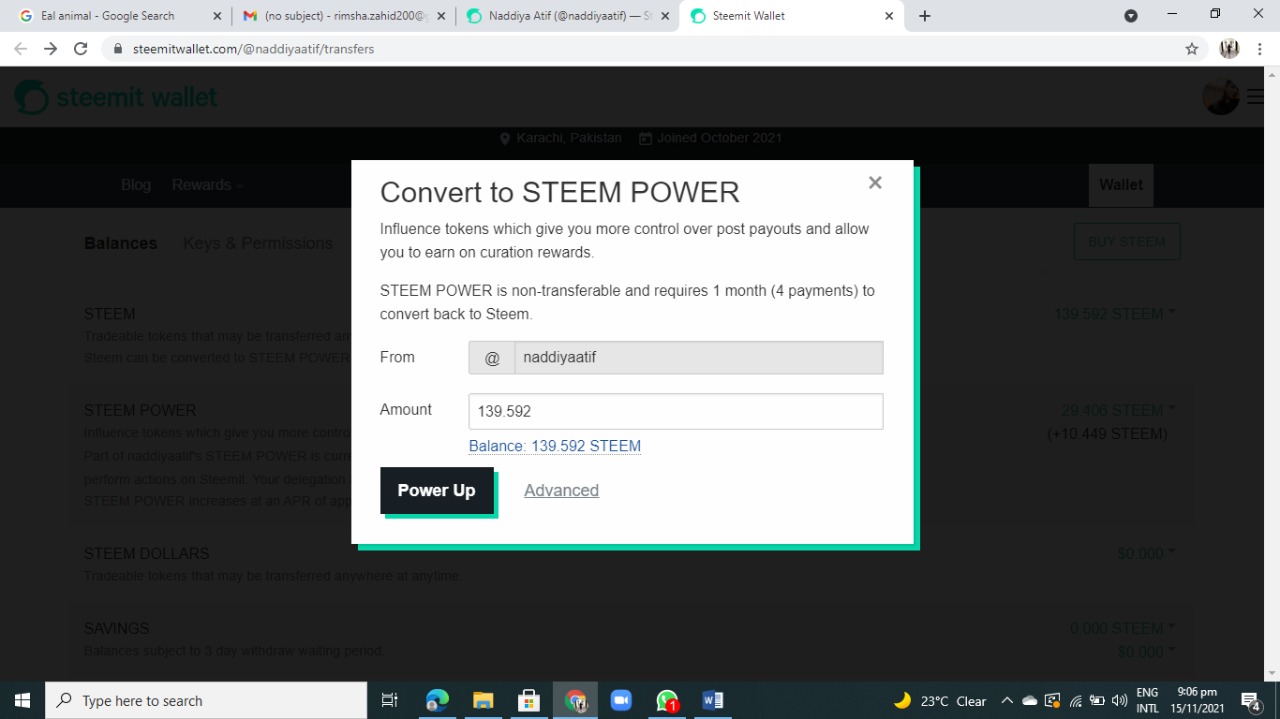Open Chrome profile avatar
The height and width of the screenshot is (719, 1280).
click(1230, 49)
